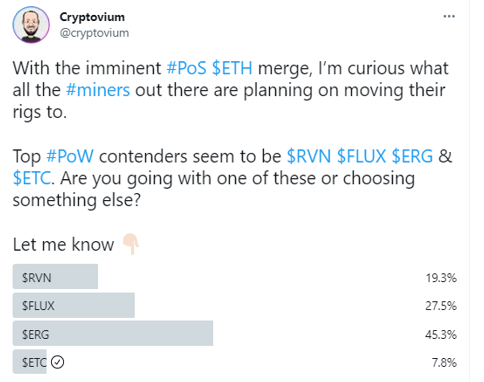
Task: Open the #miners hashtag
Action: 98,90
